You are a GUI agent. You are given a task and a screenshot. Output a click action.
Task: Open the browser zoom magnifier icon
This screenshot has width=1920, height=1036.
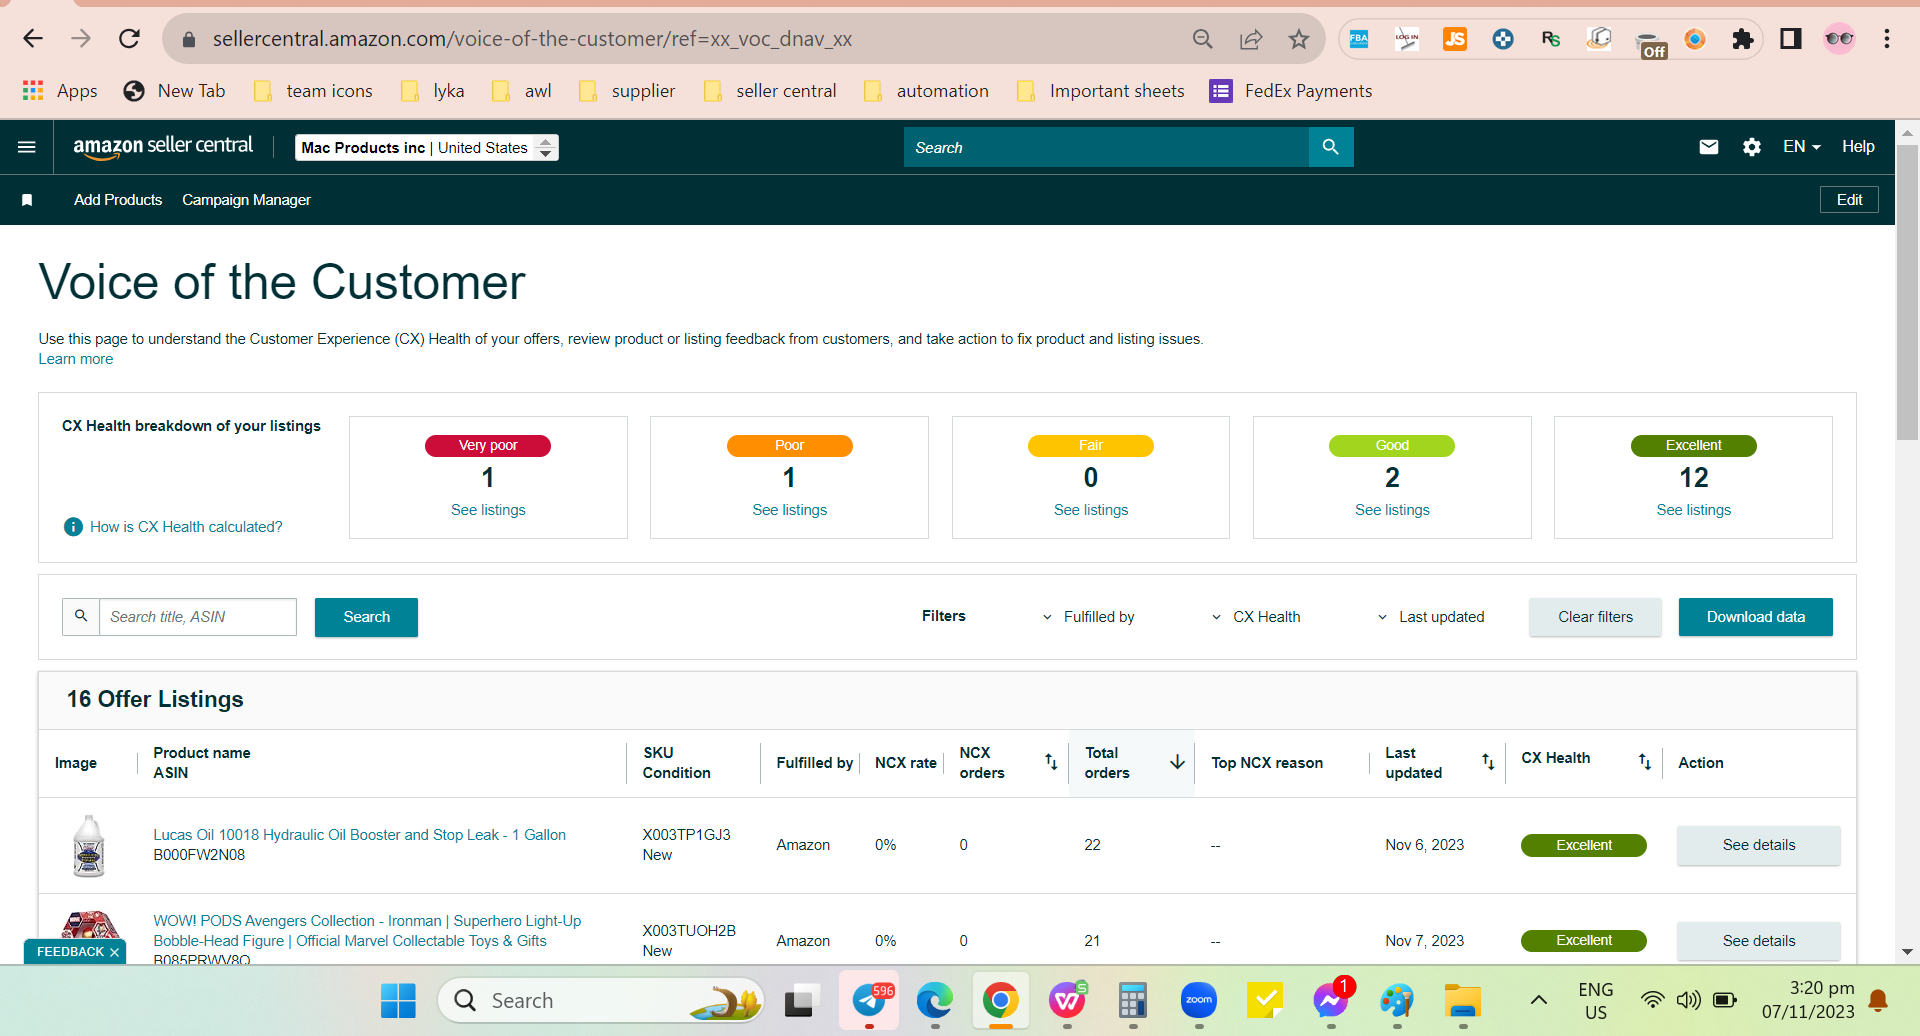[x=1203, y=39]
